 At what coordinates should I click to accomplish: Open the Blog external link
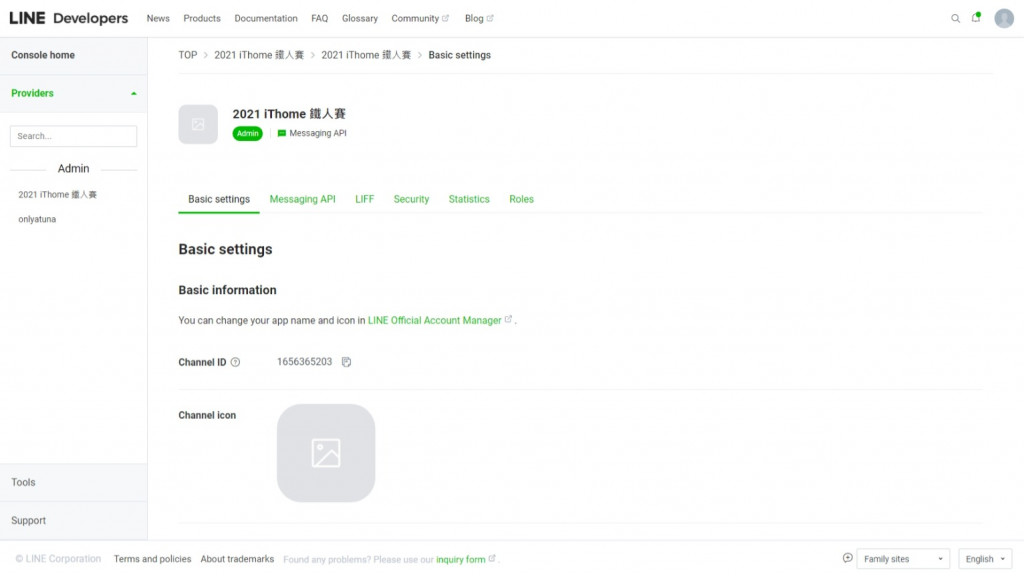479,18
